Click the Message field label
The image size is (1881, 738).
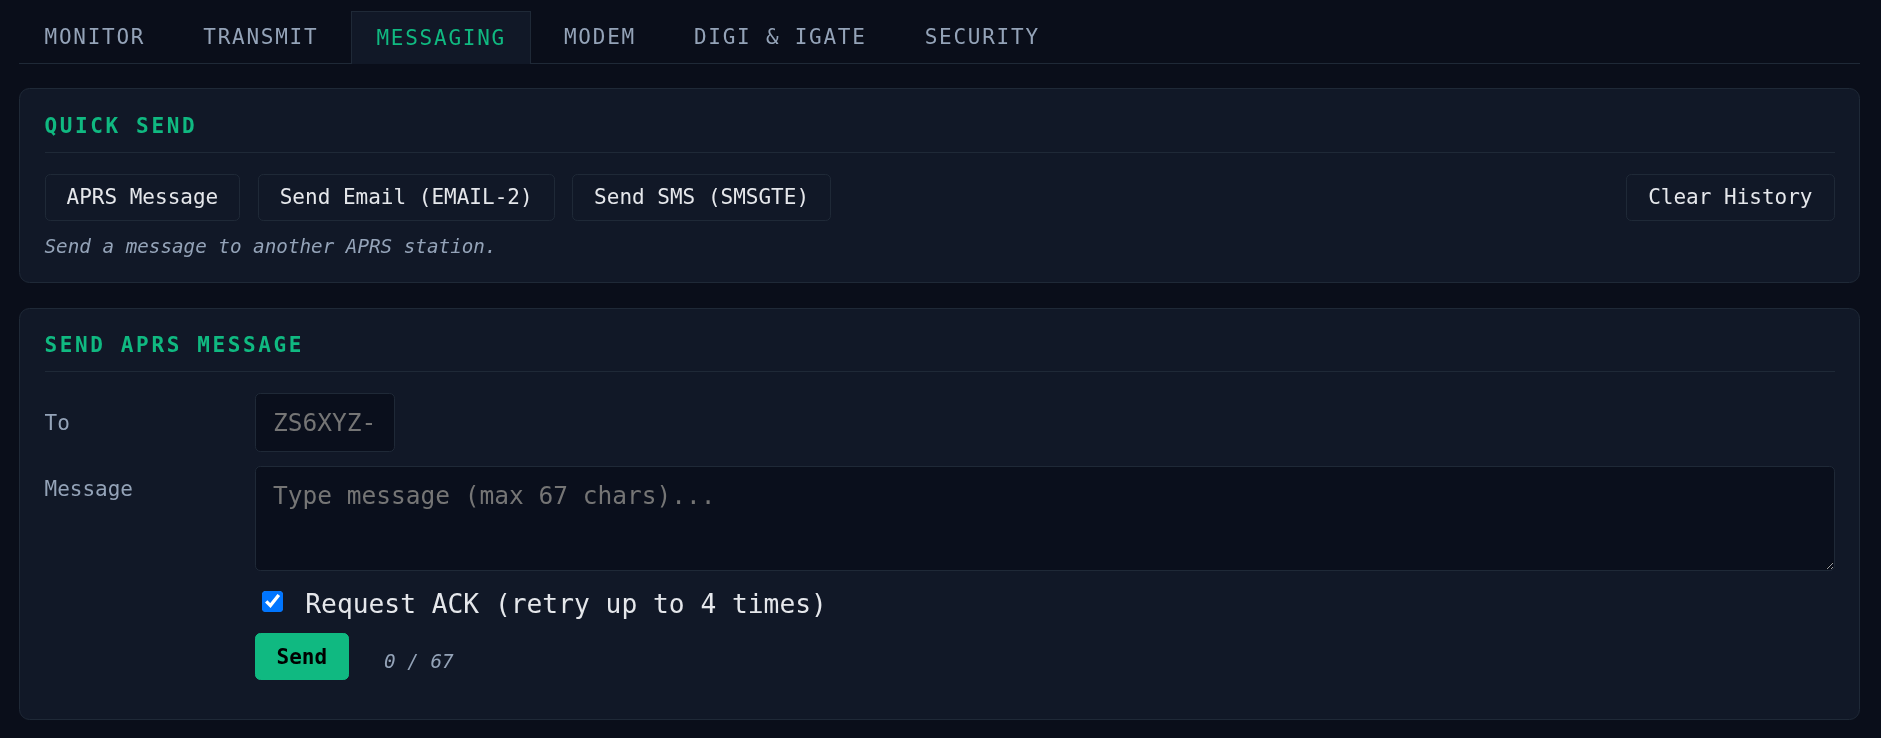(88, 489)
